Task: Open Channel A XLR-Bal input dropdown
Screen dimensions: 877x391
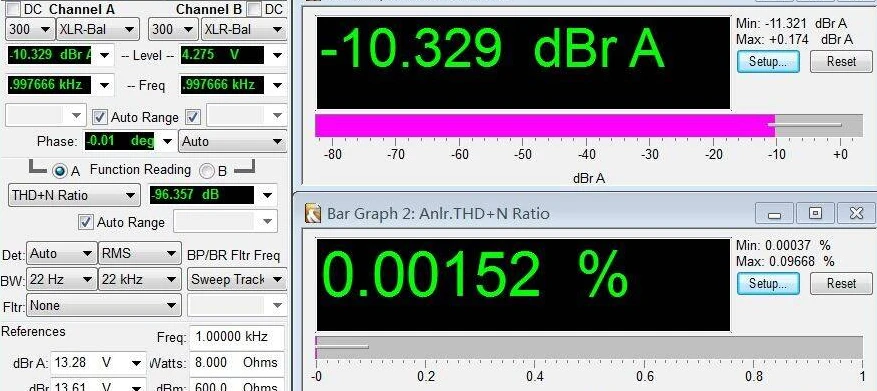Action: (x=97, y=29)
